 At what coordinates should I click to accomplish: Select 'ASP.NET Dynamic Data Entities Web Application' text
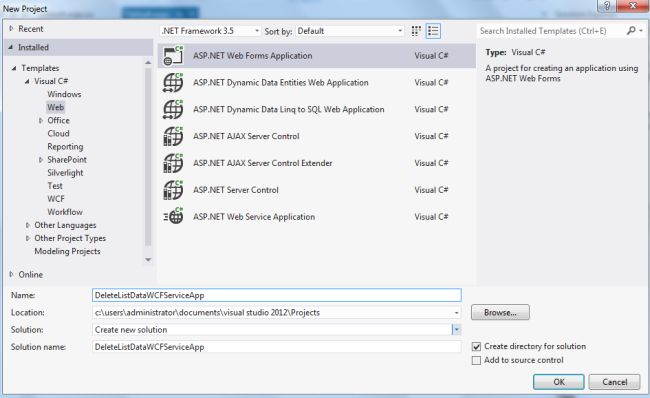tap(281, 83)
